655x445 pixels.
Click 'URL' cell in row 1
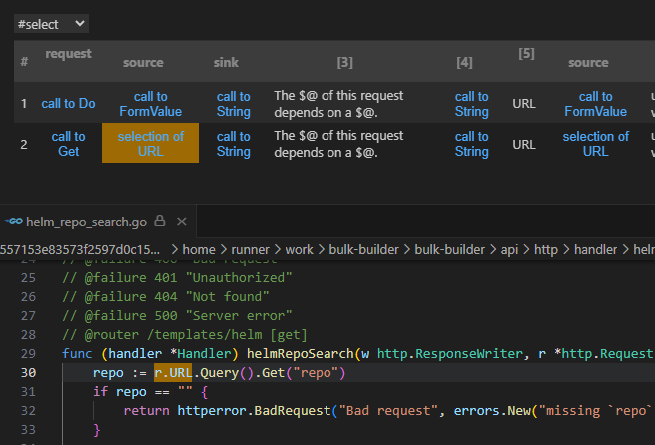pyautogui.click(x=524, y=104)
